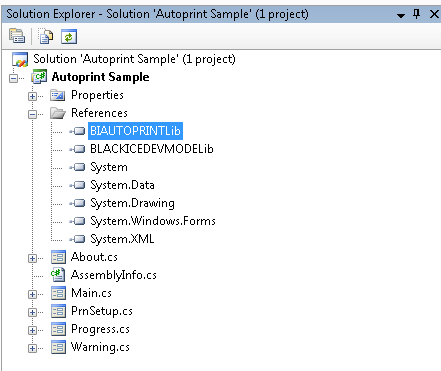This screenshot has height=371, width=441.
Task: Click the Show All Files toolbar icon
Action: pos(46,36)
